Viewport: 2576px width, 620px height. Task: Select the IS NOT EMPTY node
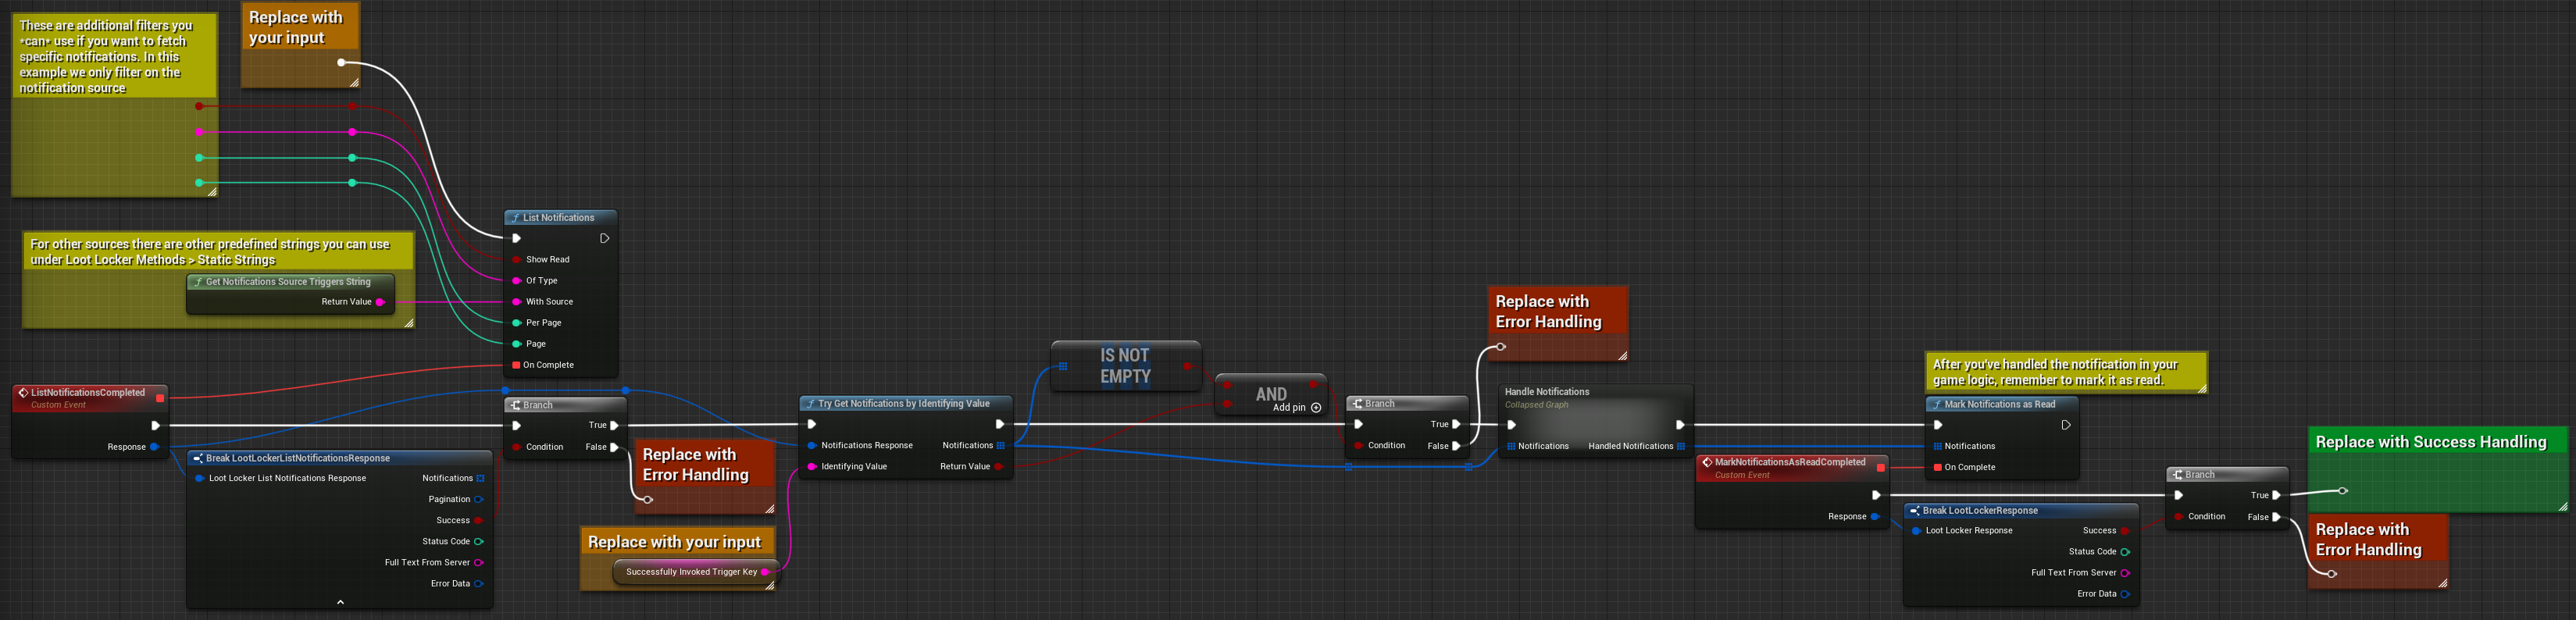point(1124,366)
